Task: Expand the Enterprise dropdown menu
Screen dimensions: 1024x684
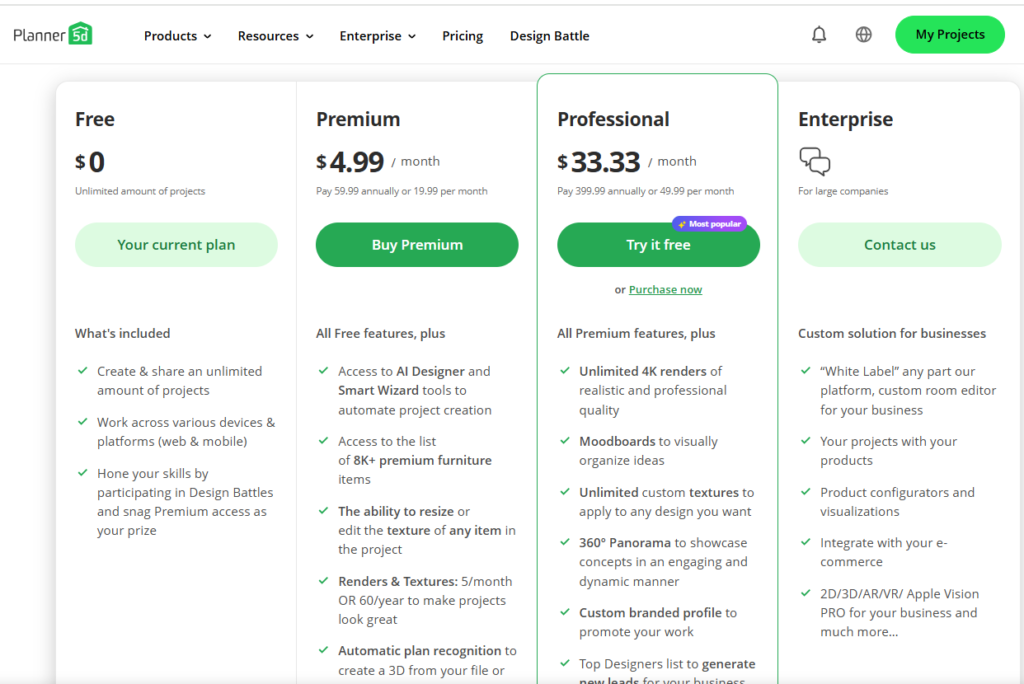Action: coord(377,35)
